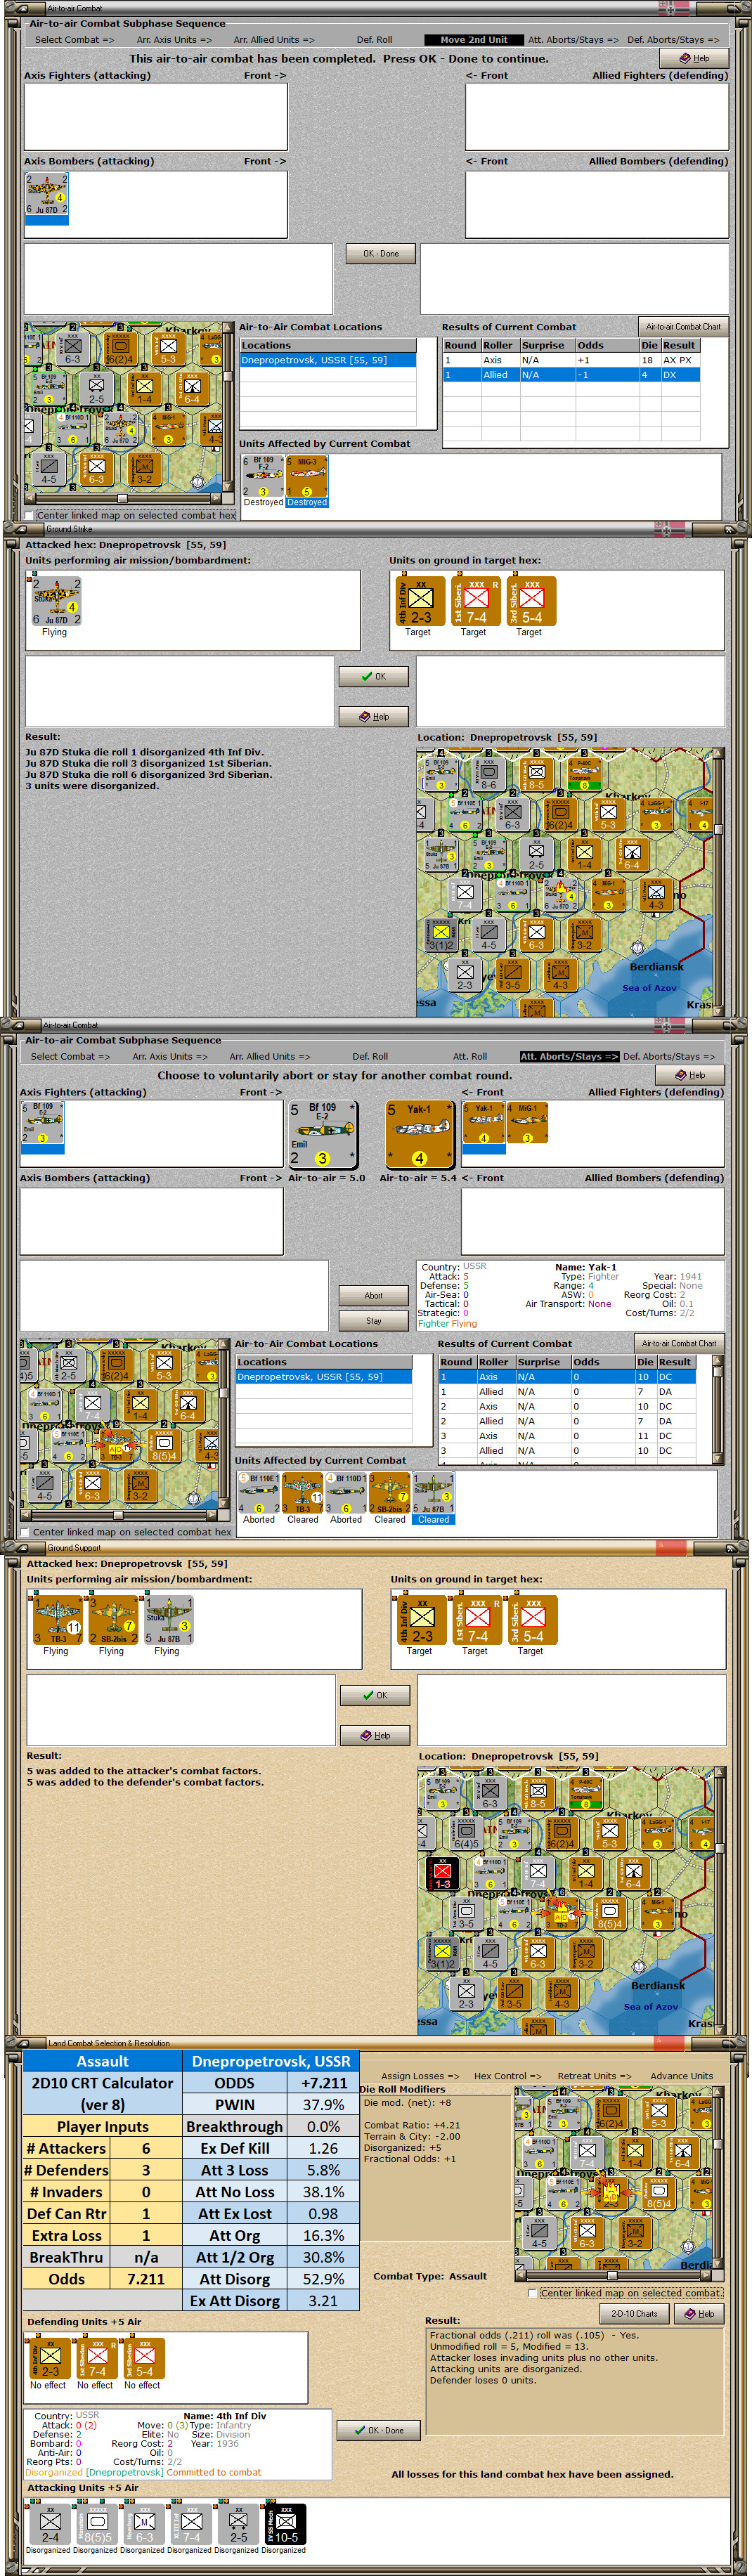Select the Axis 'AX PX' result row
This screenshot has height=2576, width=752.
pyautogui.click(x=571, y=360)
